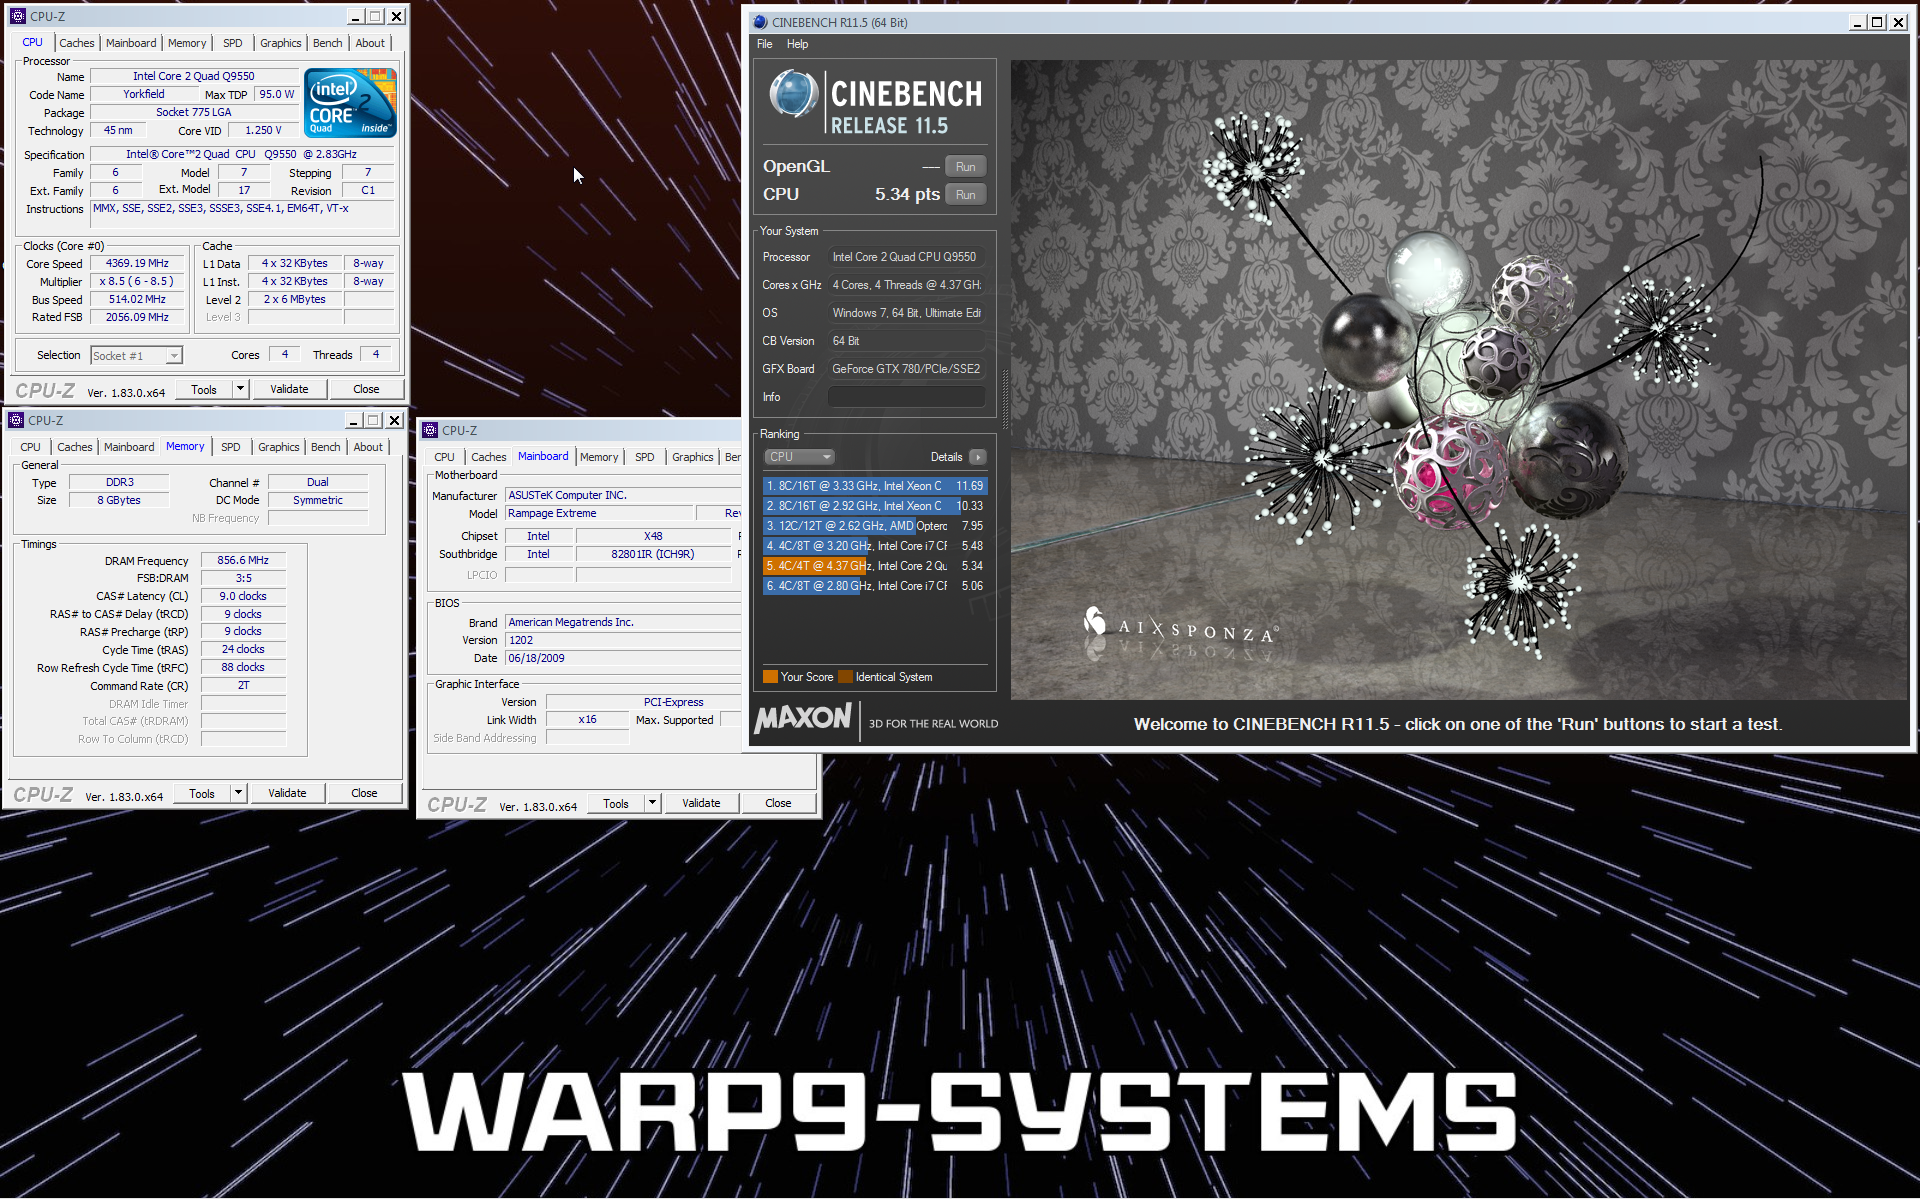Viewport: 1920px width, 1200px height.
Task: Click the Info input field in Cinebench
Action: (907, 397)
